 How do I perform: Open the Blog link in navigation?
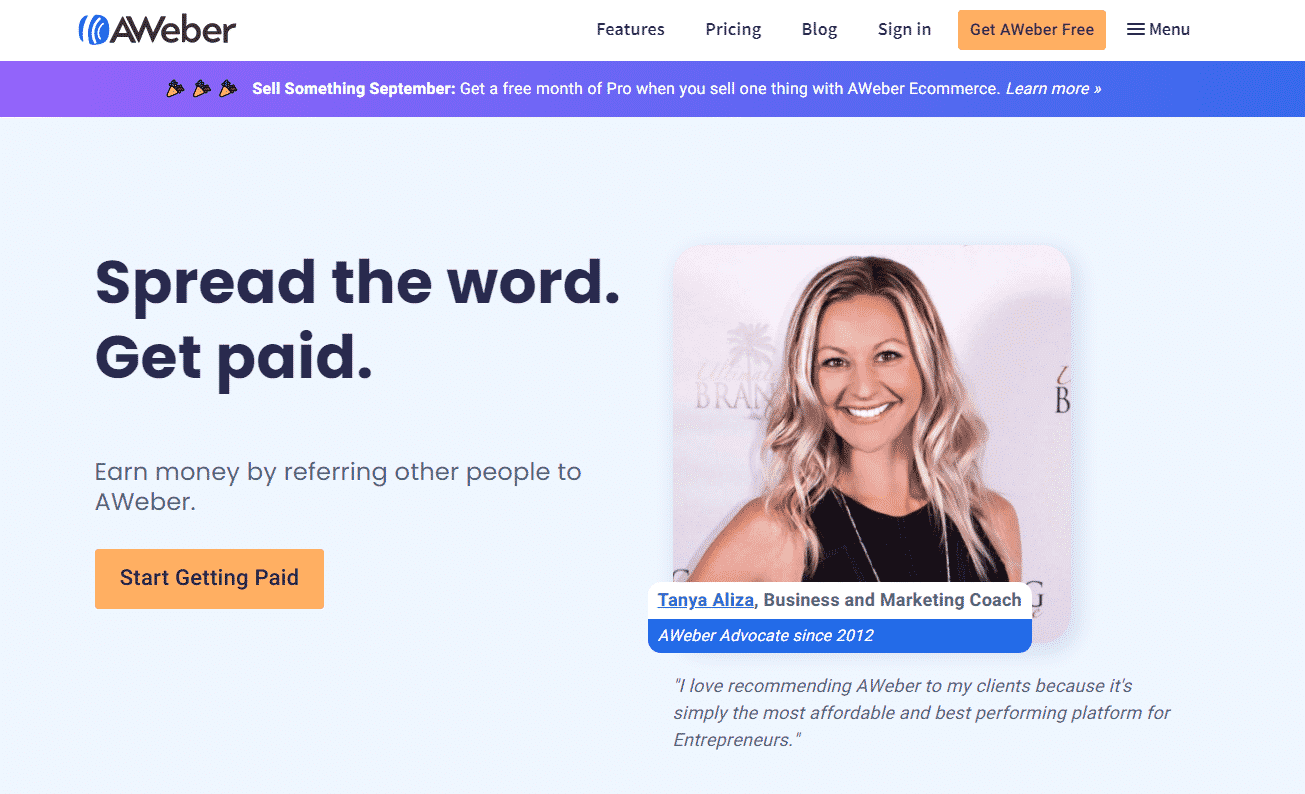[x=819, y=30]
